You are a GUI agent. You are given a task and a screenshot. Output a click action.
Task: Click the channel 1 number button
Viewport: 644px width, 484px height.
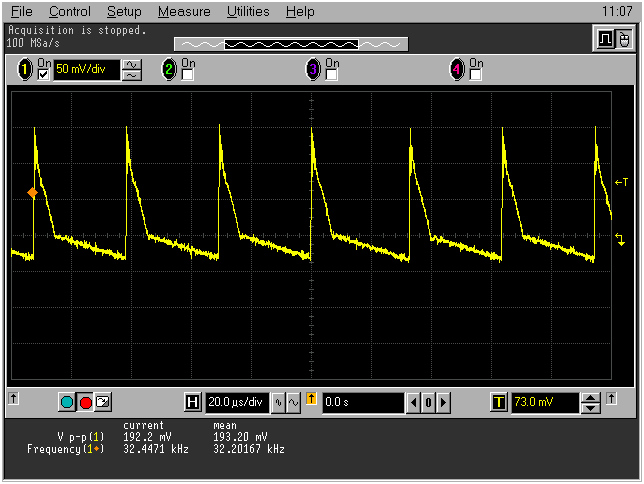tap(25, 69)
